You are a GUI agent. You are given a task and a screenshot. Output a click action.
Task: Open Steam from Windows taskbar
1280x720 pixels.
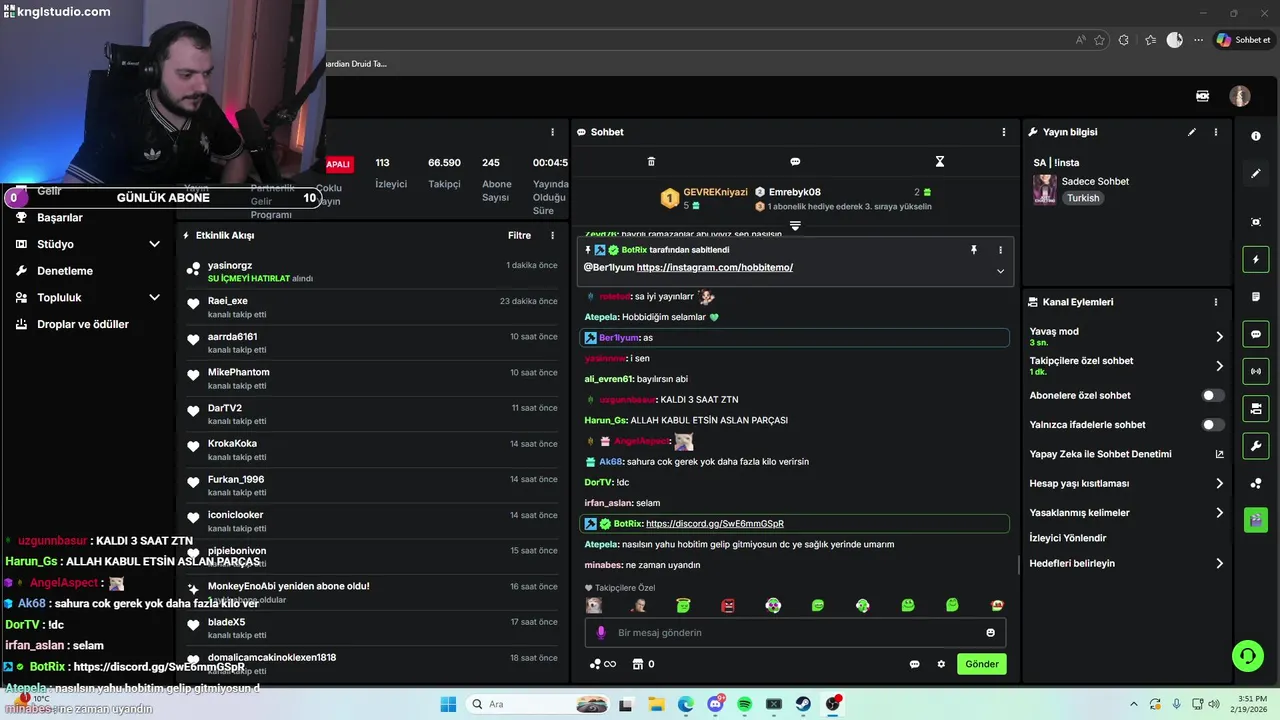tap(803, 704)
